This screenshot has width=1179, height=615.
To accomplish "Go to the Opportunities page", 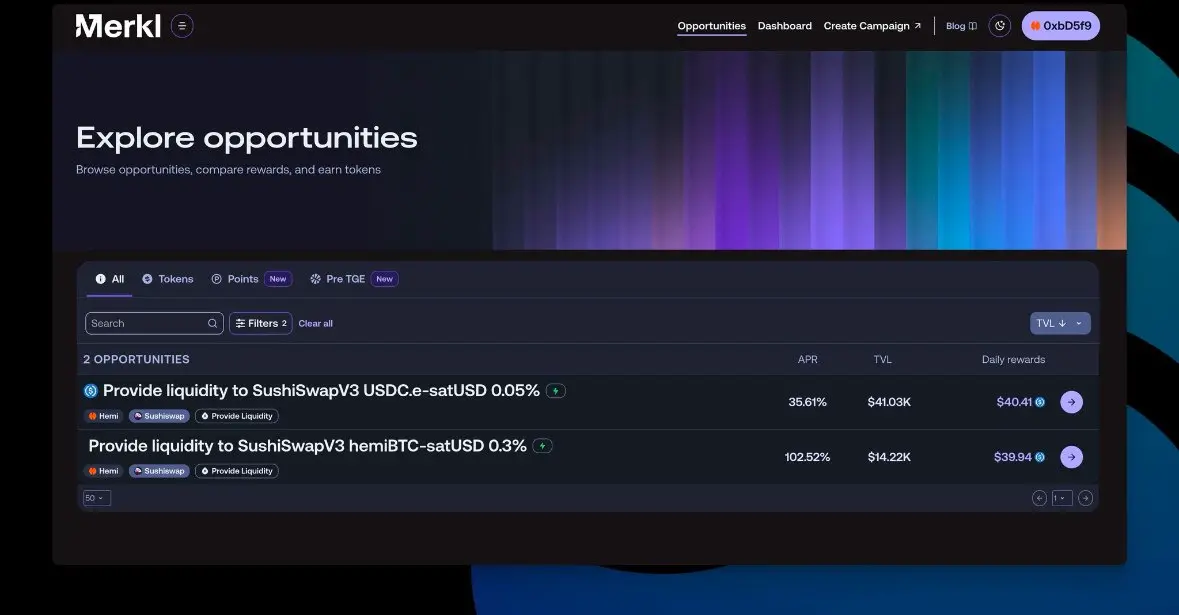I will [711, 26].
